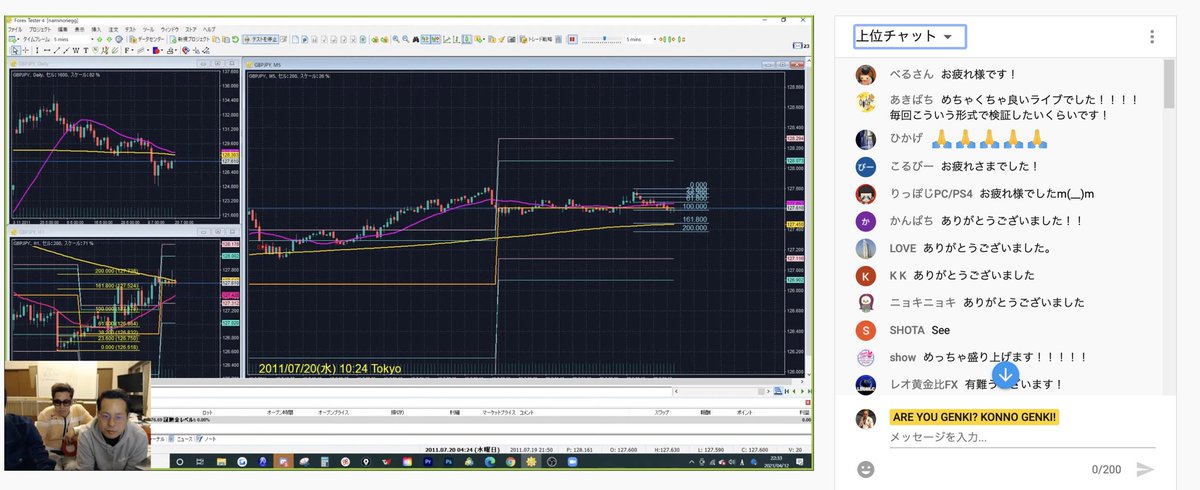This screenshot has height=490, width=1200.
Task: Click the SHOTA avatar in chat
Action: click(x=867, y=330)
